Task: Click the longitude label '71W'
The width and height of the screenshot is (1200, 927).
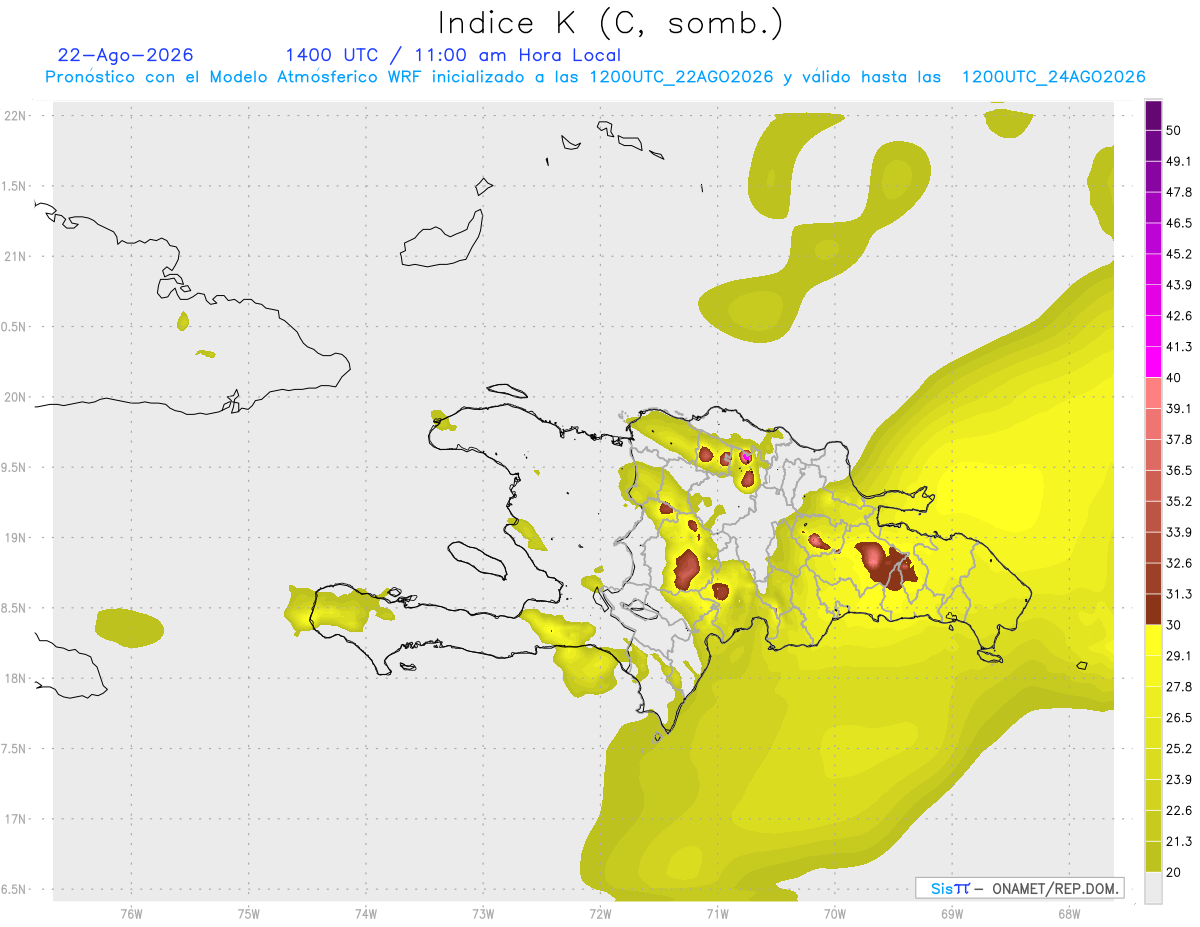Action: (717, 914)
